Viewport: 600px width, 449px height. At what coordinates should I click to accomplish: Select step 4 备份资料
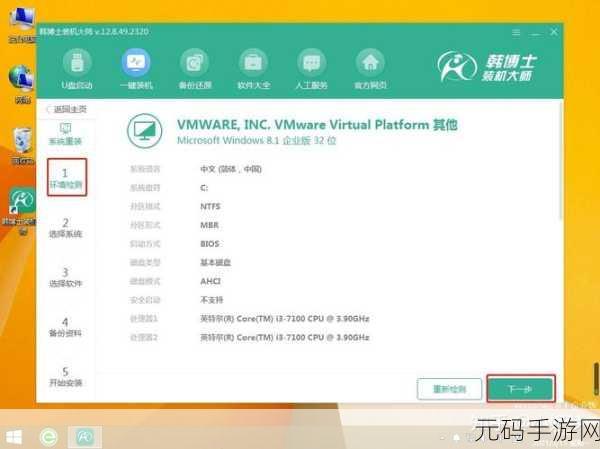coord(65,327)
